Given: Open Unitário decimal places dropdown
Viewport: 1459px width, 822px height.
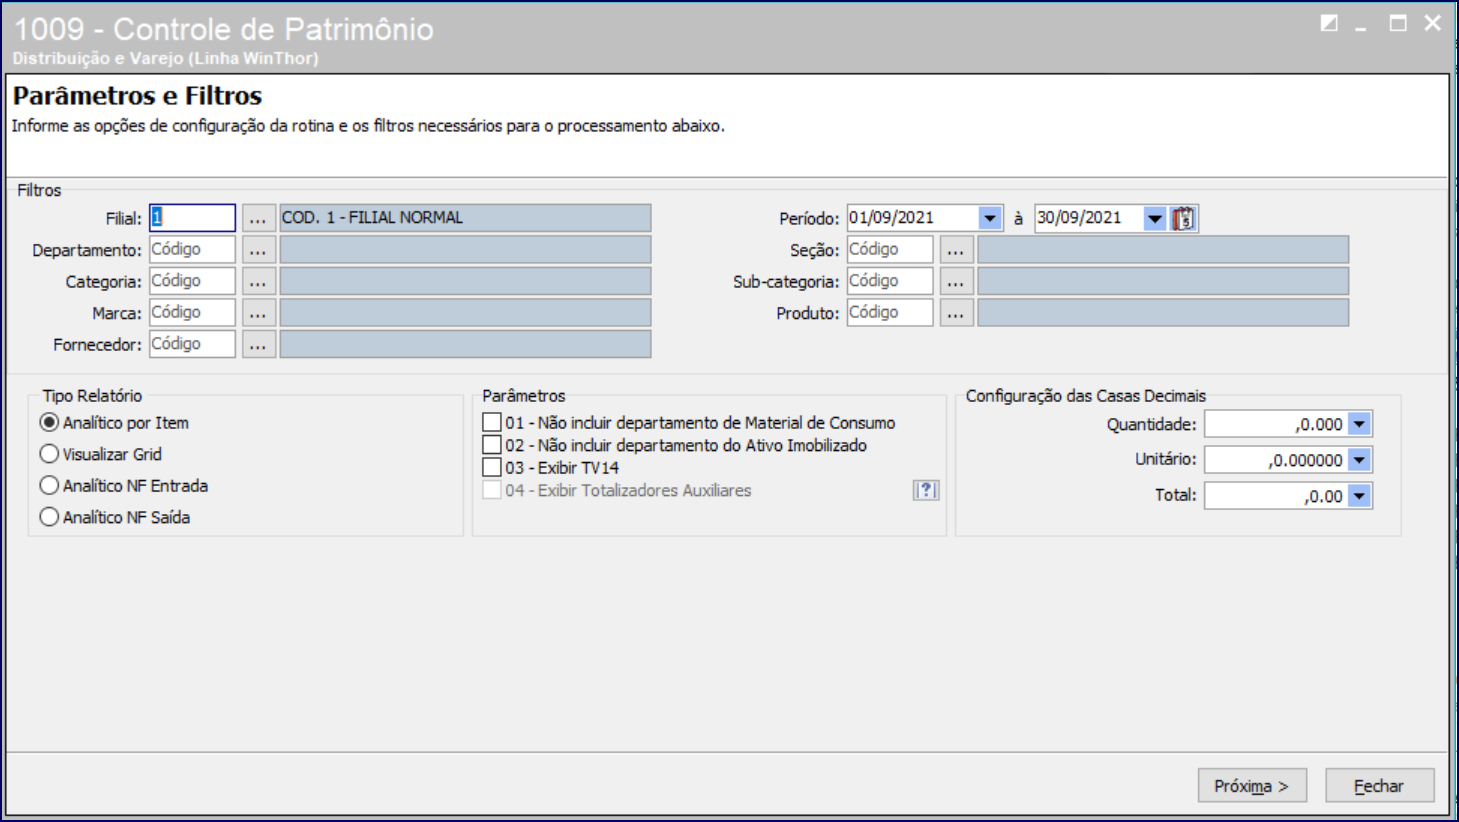Looking at the screenshot, I should click(1359, 460).
